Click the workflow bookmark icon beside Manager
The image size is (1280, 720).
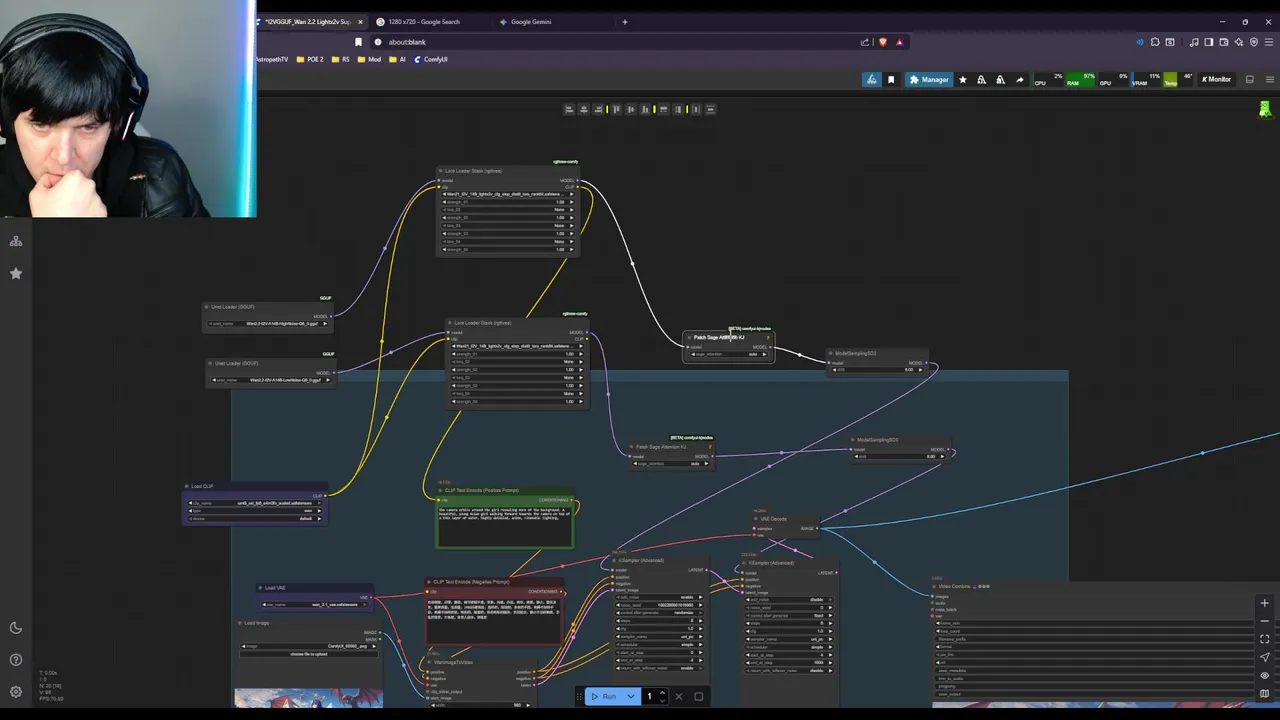tap(891, 80)
